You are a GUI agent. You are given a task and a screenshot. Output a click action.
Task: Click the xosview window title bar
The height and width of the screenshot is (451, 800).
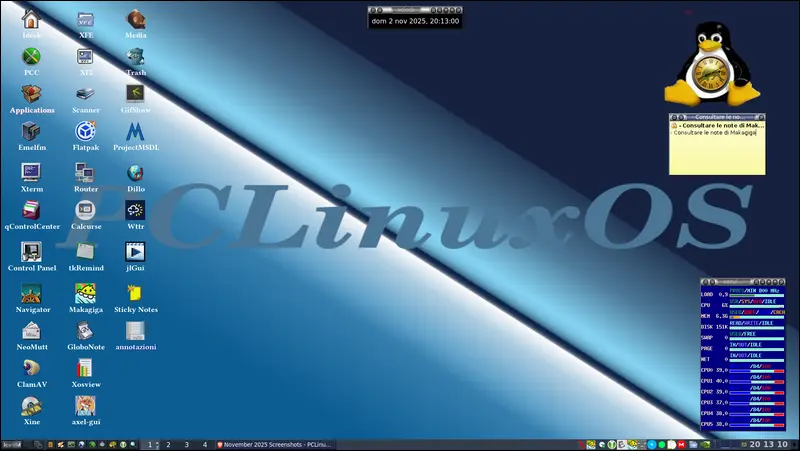743,282
